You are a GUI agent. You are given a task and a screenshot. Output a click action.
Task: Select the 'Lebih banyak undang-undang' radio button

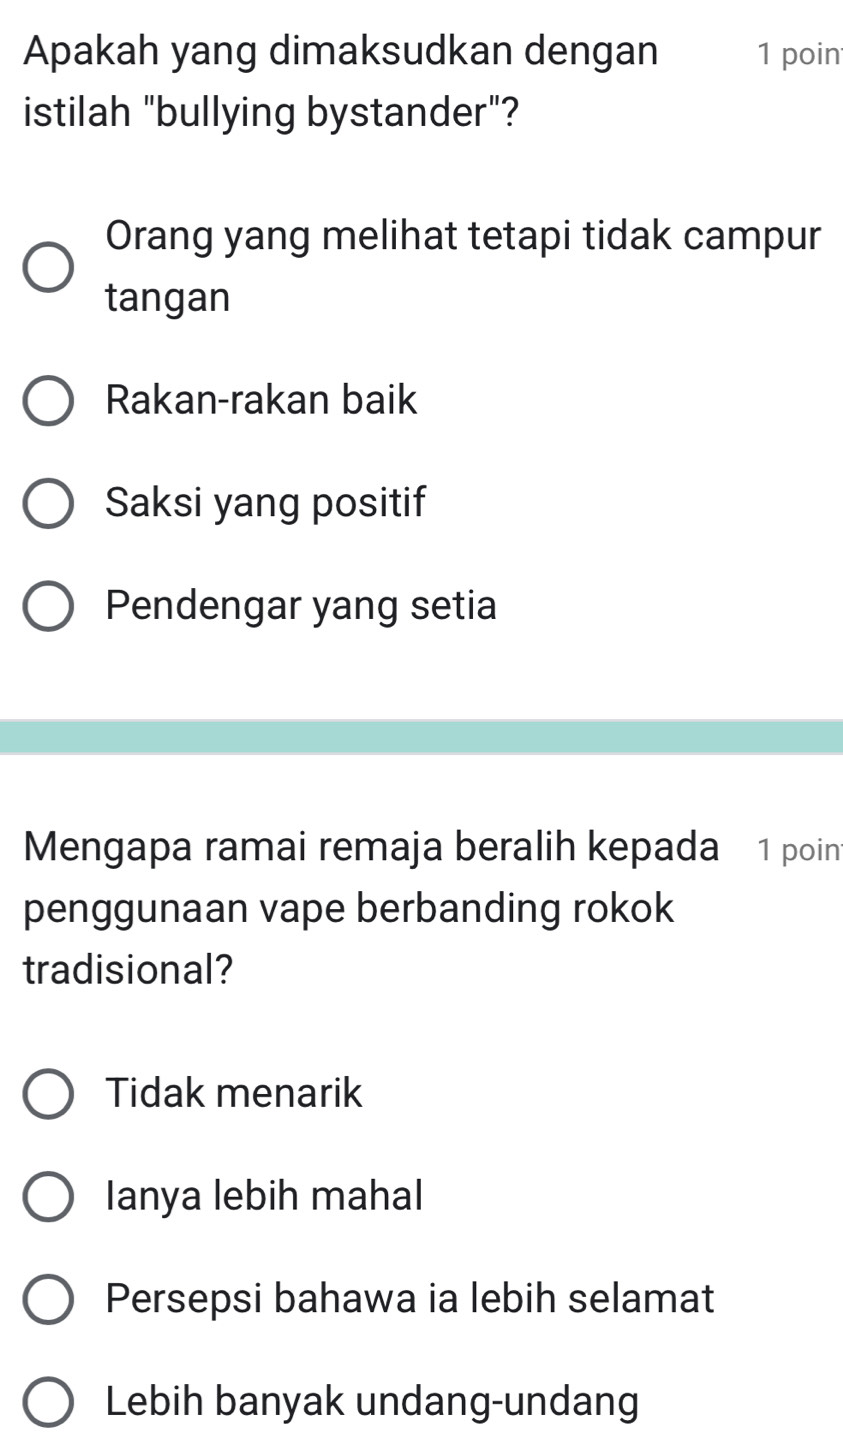tap(48, 1403)
